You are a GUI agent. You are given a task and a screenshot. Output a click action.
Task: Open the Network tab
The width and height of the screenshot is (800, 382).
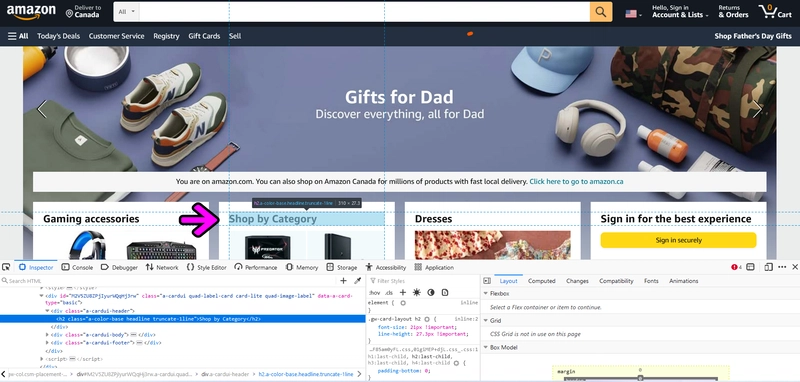click(x=162, y=267)
